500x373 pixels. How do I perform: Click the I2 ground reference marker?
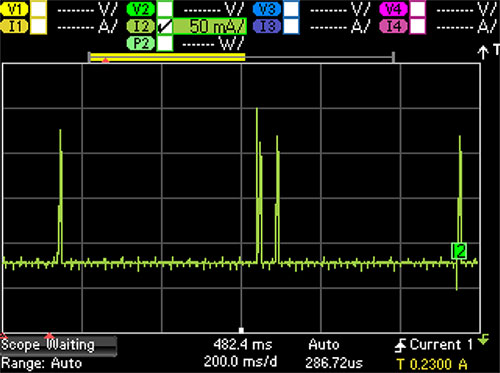pos(459,251)
